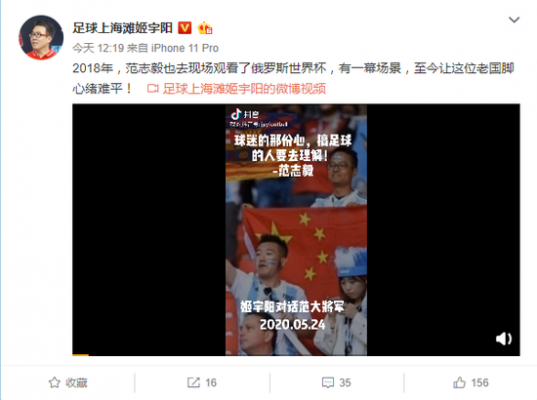Image resolution: width=537 pixels, height=400 pixels.
Task: Click the repost share icon
Action: pos(193,383)
